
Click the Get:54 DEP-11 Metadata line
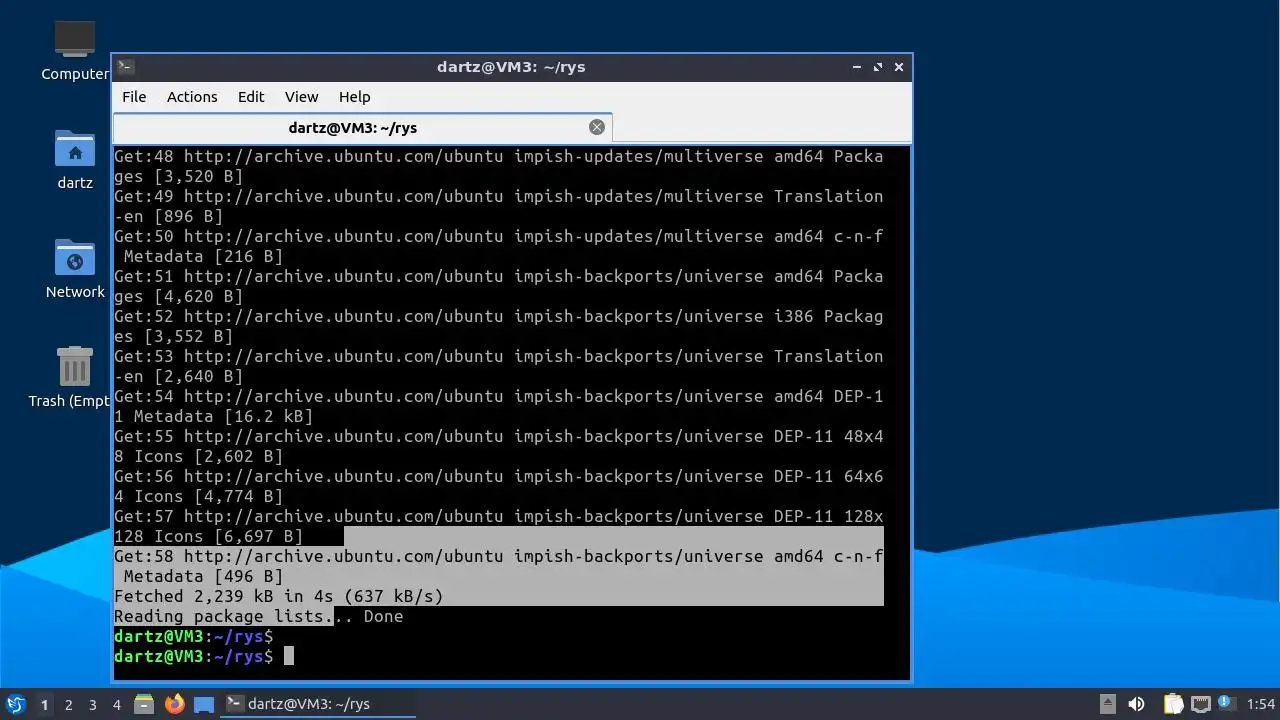[498, 406]
